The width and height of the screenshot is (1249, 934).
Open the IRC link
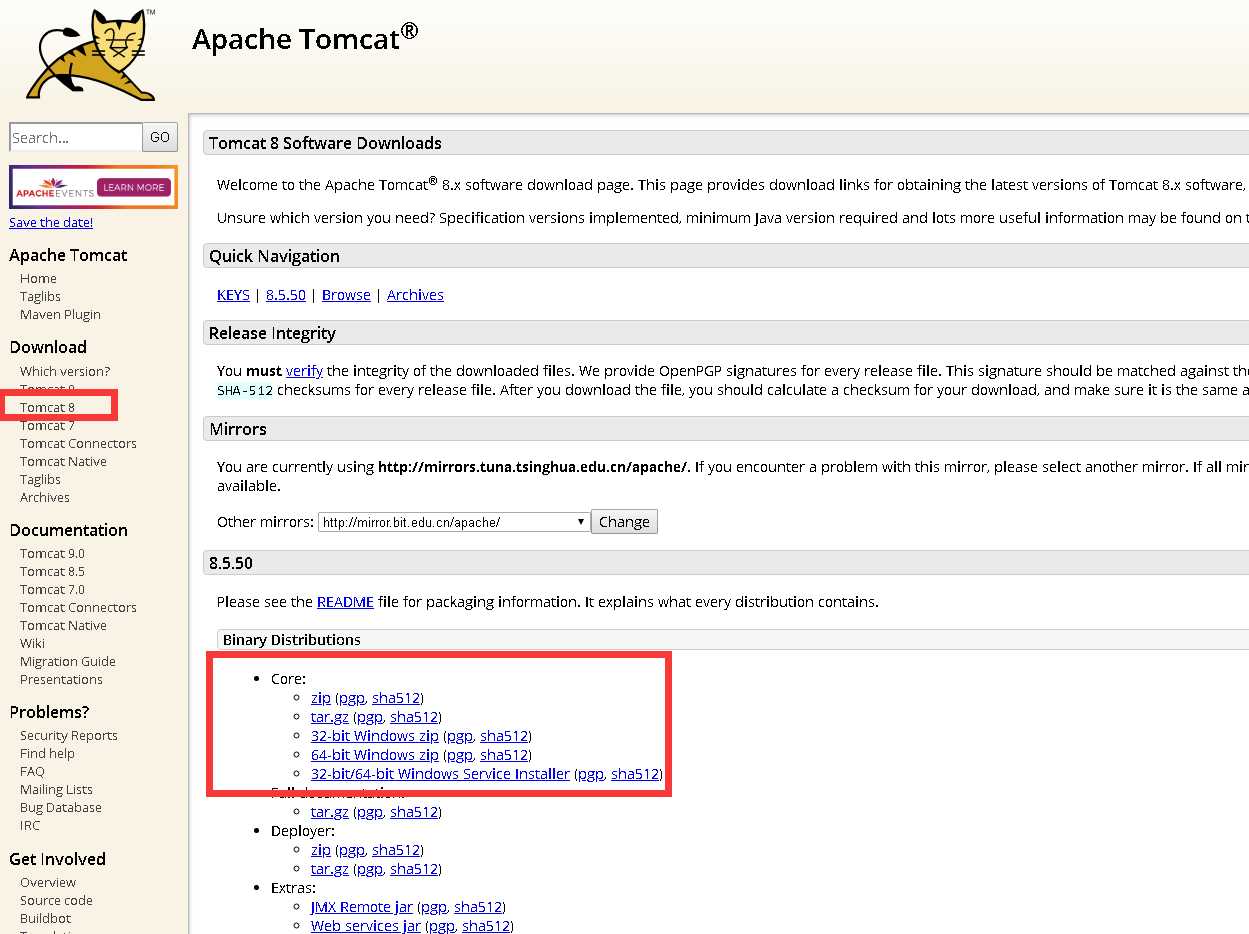(30, 825)
